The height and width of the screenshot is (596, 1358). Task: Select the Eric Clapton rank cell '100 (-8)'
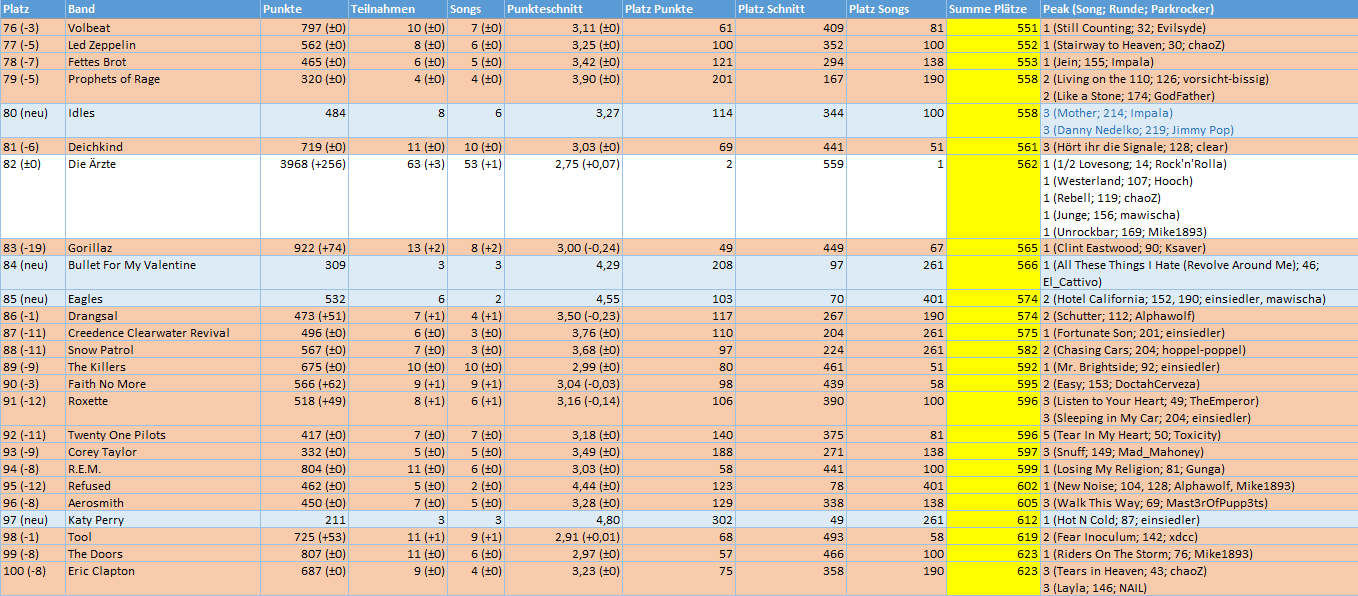(x=32, y=571)
